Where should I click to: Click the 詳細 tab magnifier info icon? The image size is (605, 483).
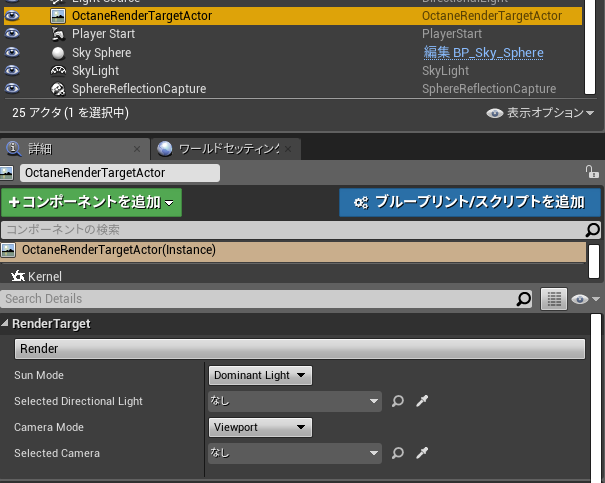click(x=14, y=149)
